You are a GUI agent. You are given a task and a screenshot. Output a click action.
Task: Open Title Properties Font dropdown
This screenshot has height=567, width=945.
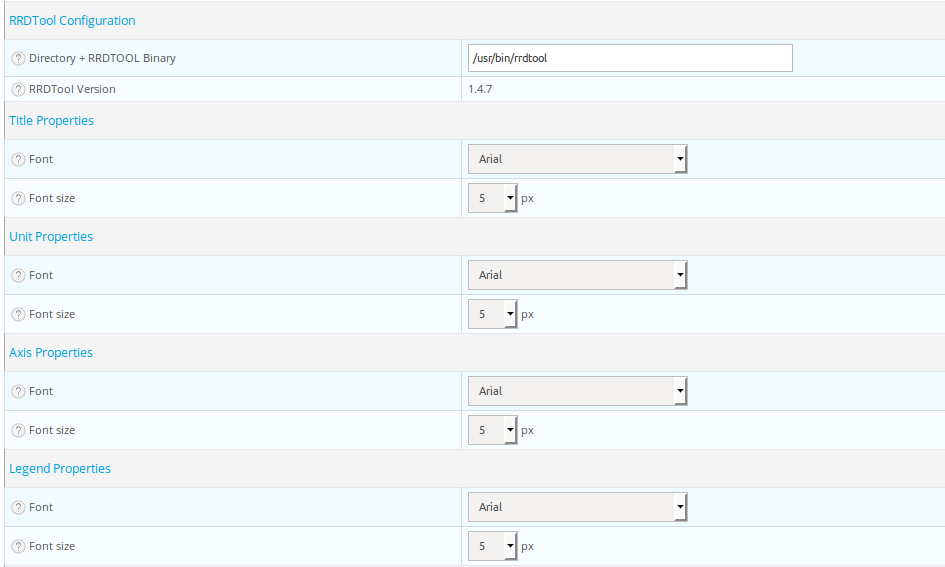click(x=577, y=159)
